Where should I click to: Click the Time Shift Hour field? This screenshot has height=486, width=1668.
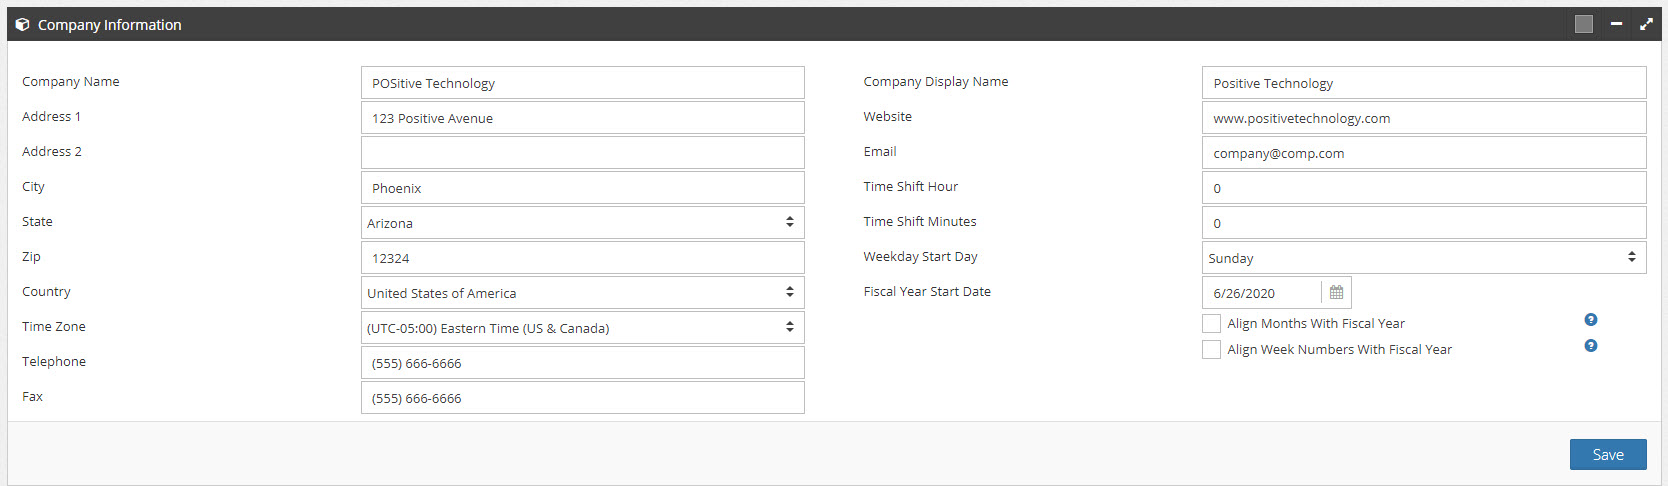1424,188
